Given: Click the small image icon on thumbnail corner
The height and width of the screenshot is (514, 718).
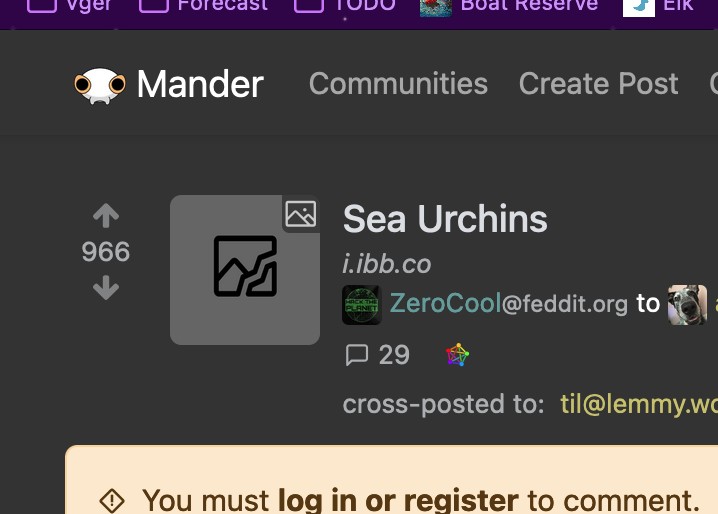Looking at the screenshot, I should pos(301,214).
